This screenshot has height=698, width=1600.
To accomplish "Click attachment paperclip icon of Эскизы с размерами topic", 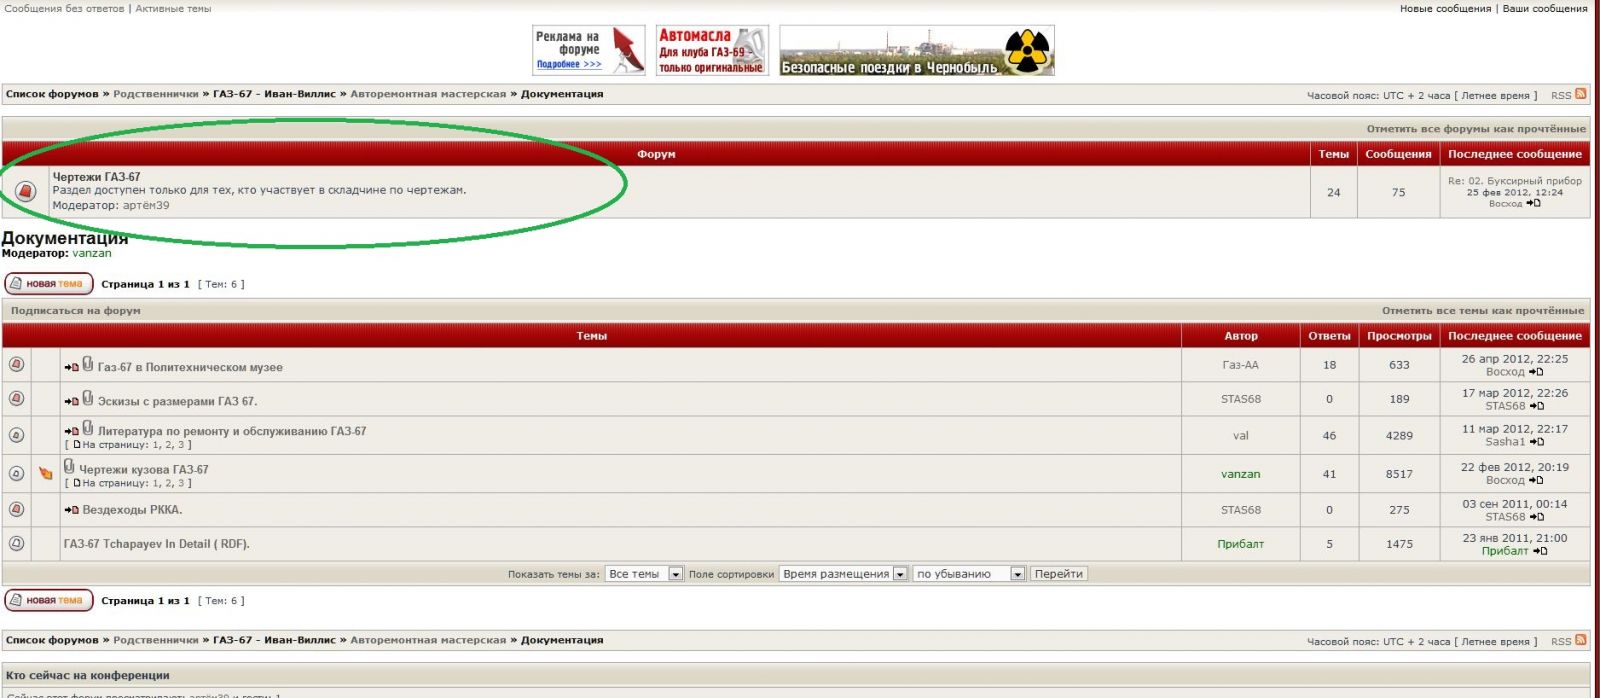I will coord(88,398).
